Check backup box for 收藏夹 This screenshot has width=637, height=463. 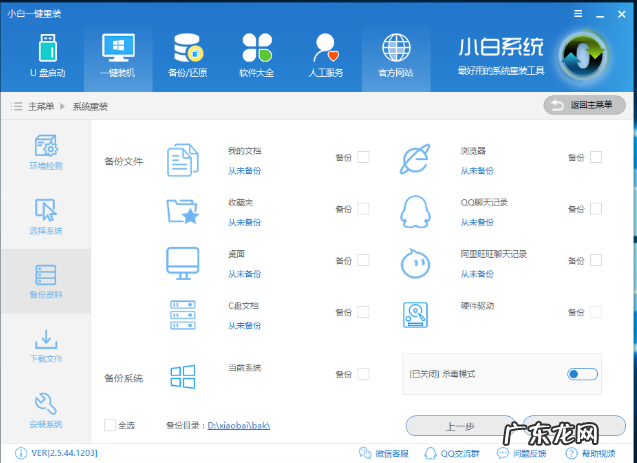(363, 209)
